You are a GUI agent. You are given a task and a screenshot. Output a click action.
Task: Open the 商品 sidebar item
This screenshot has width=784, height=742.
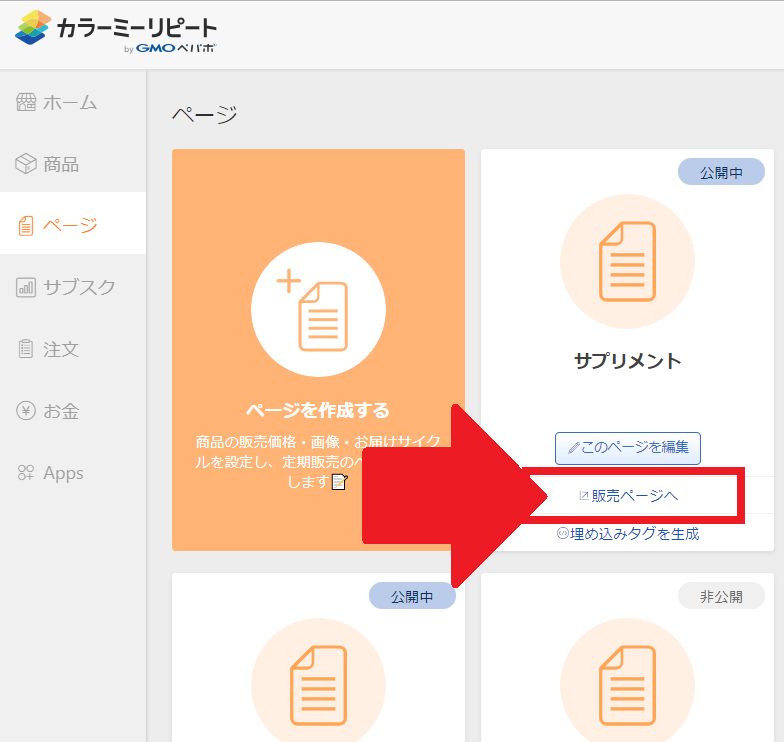coord(73,164)
